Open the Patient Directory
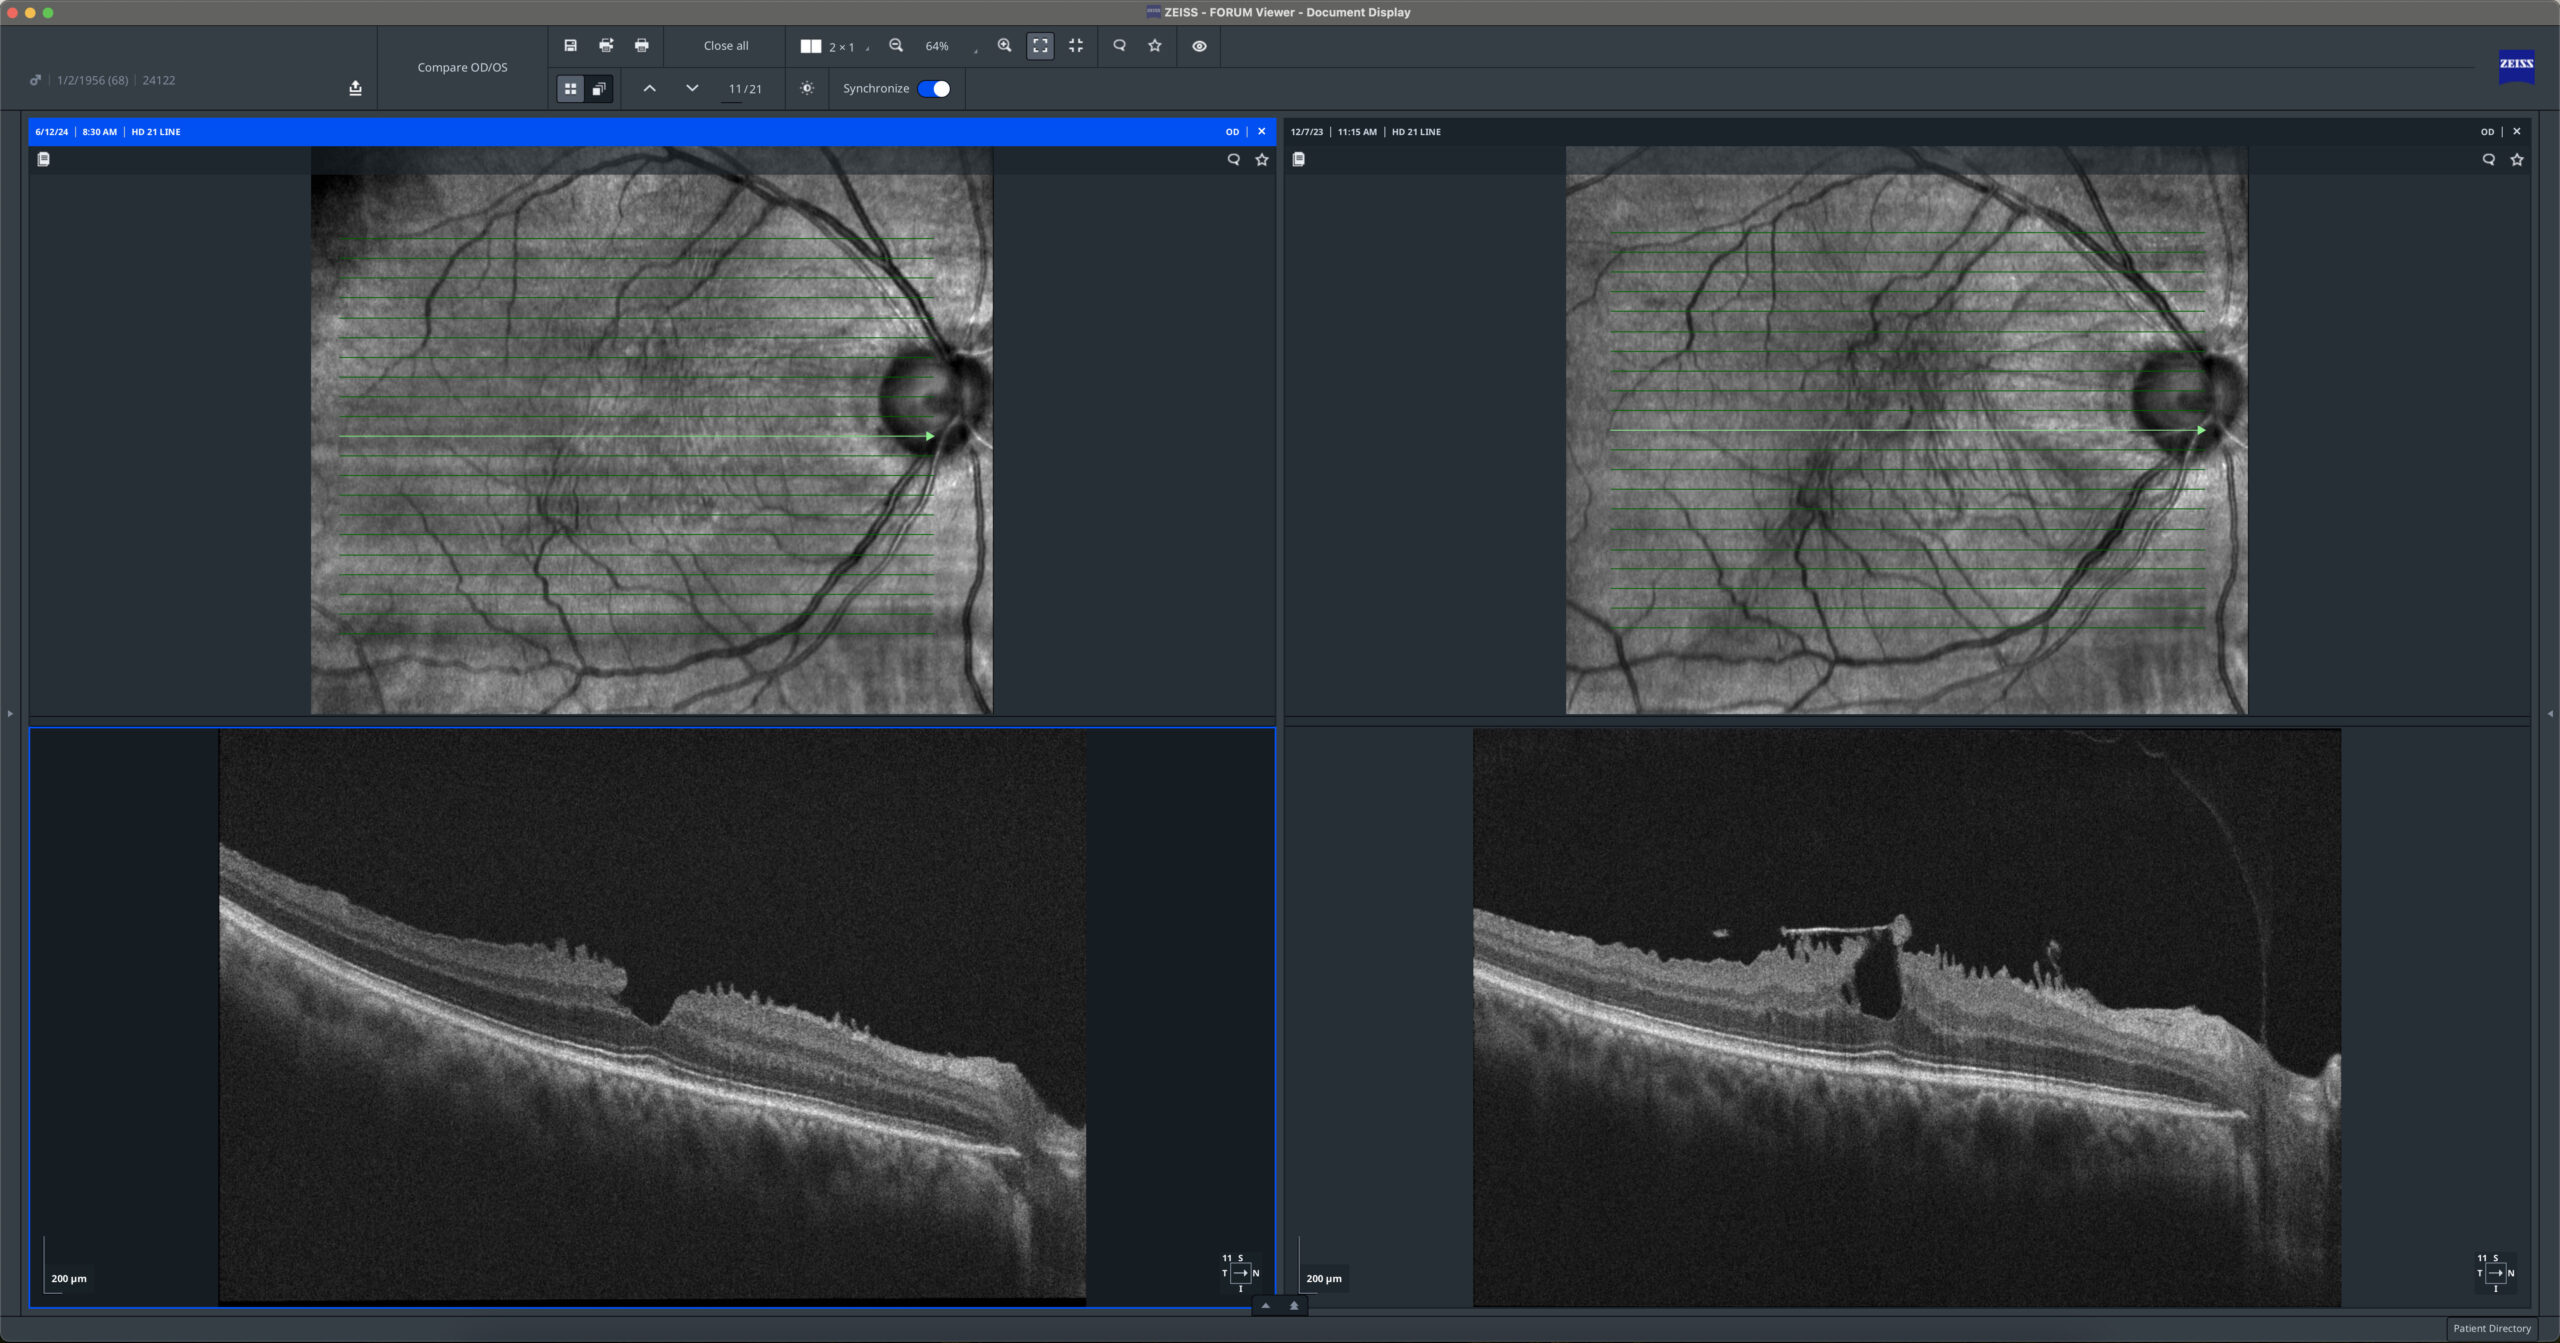The image size is (2560, 1343). coord(2491,1328)
